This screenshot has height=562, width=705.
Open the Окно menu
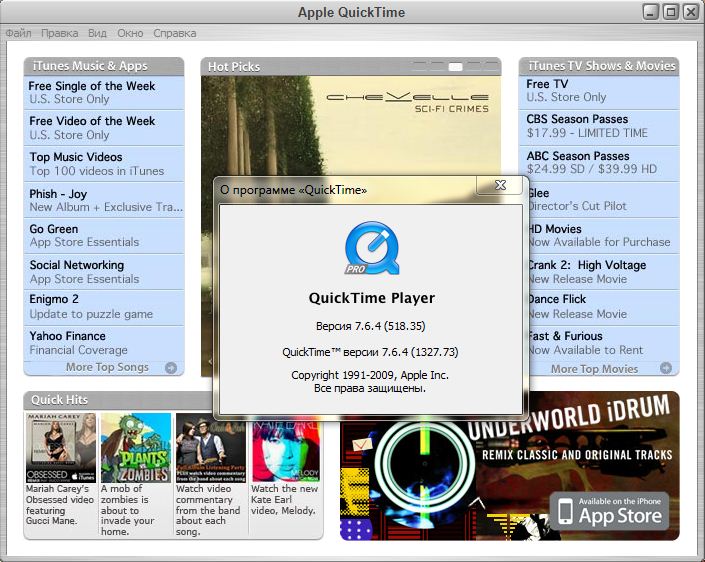[130, 33]
